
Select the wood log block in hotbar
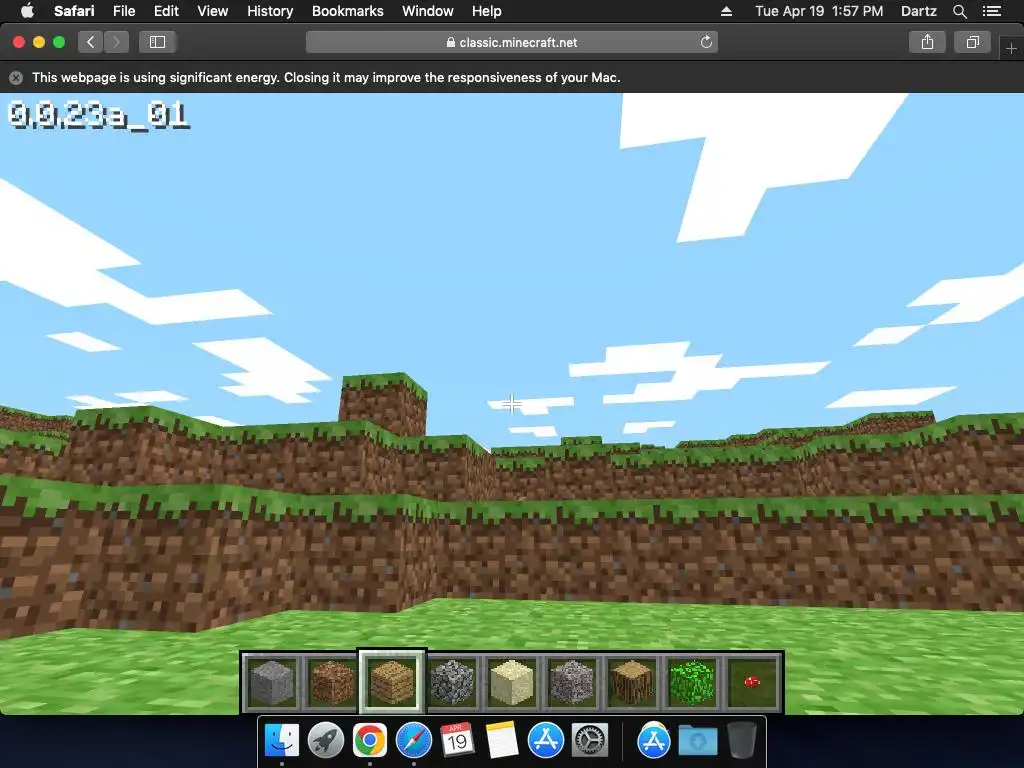pos(632,682)
